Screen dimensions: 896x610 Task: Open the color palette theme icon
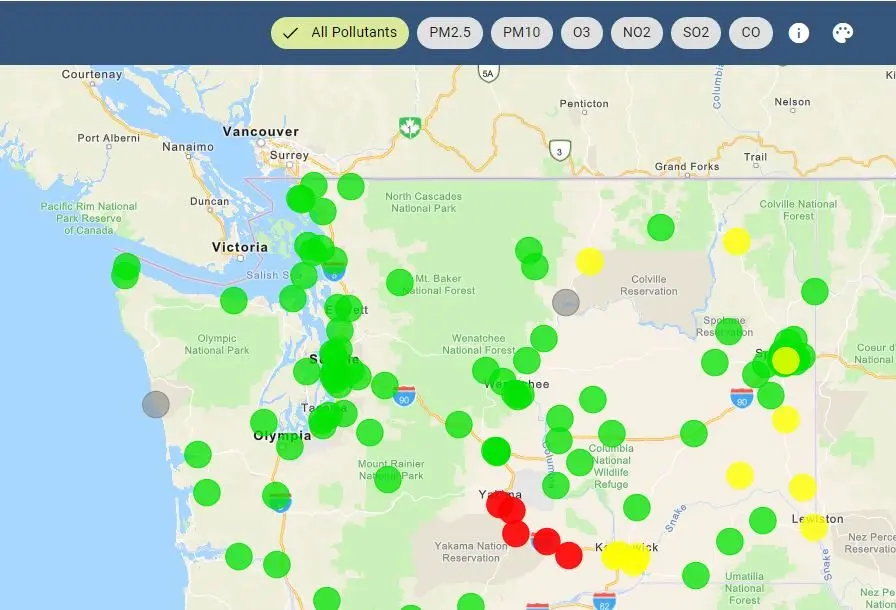(843, 33)
